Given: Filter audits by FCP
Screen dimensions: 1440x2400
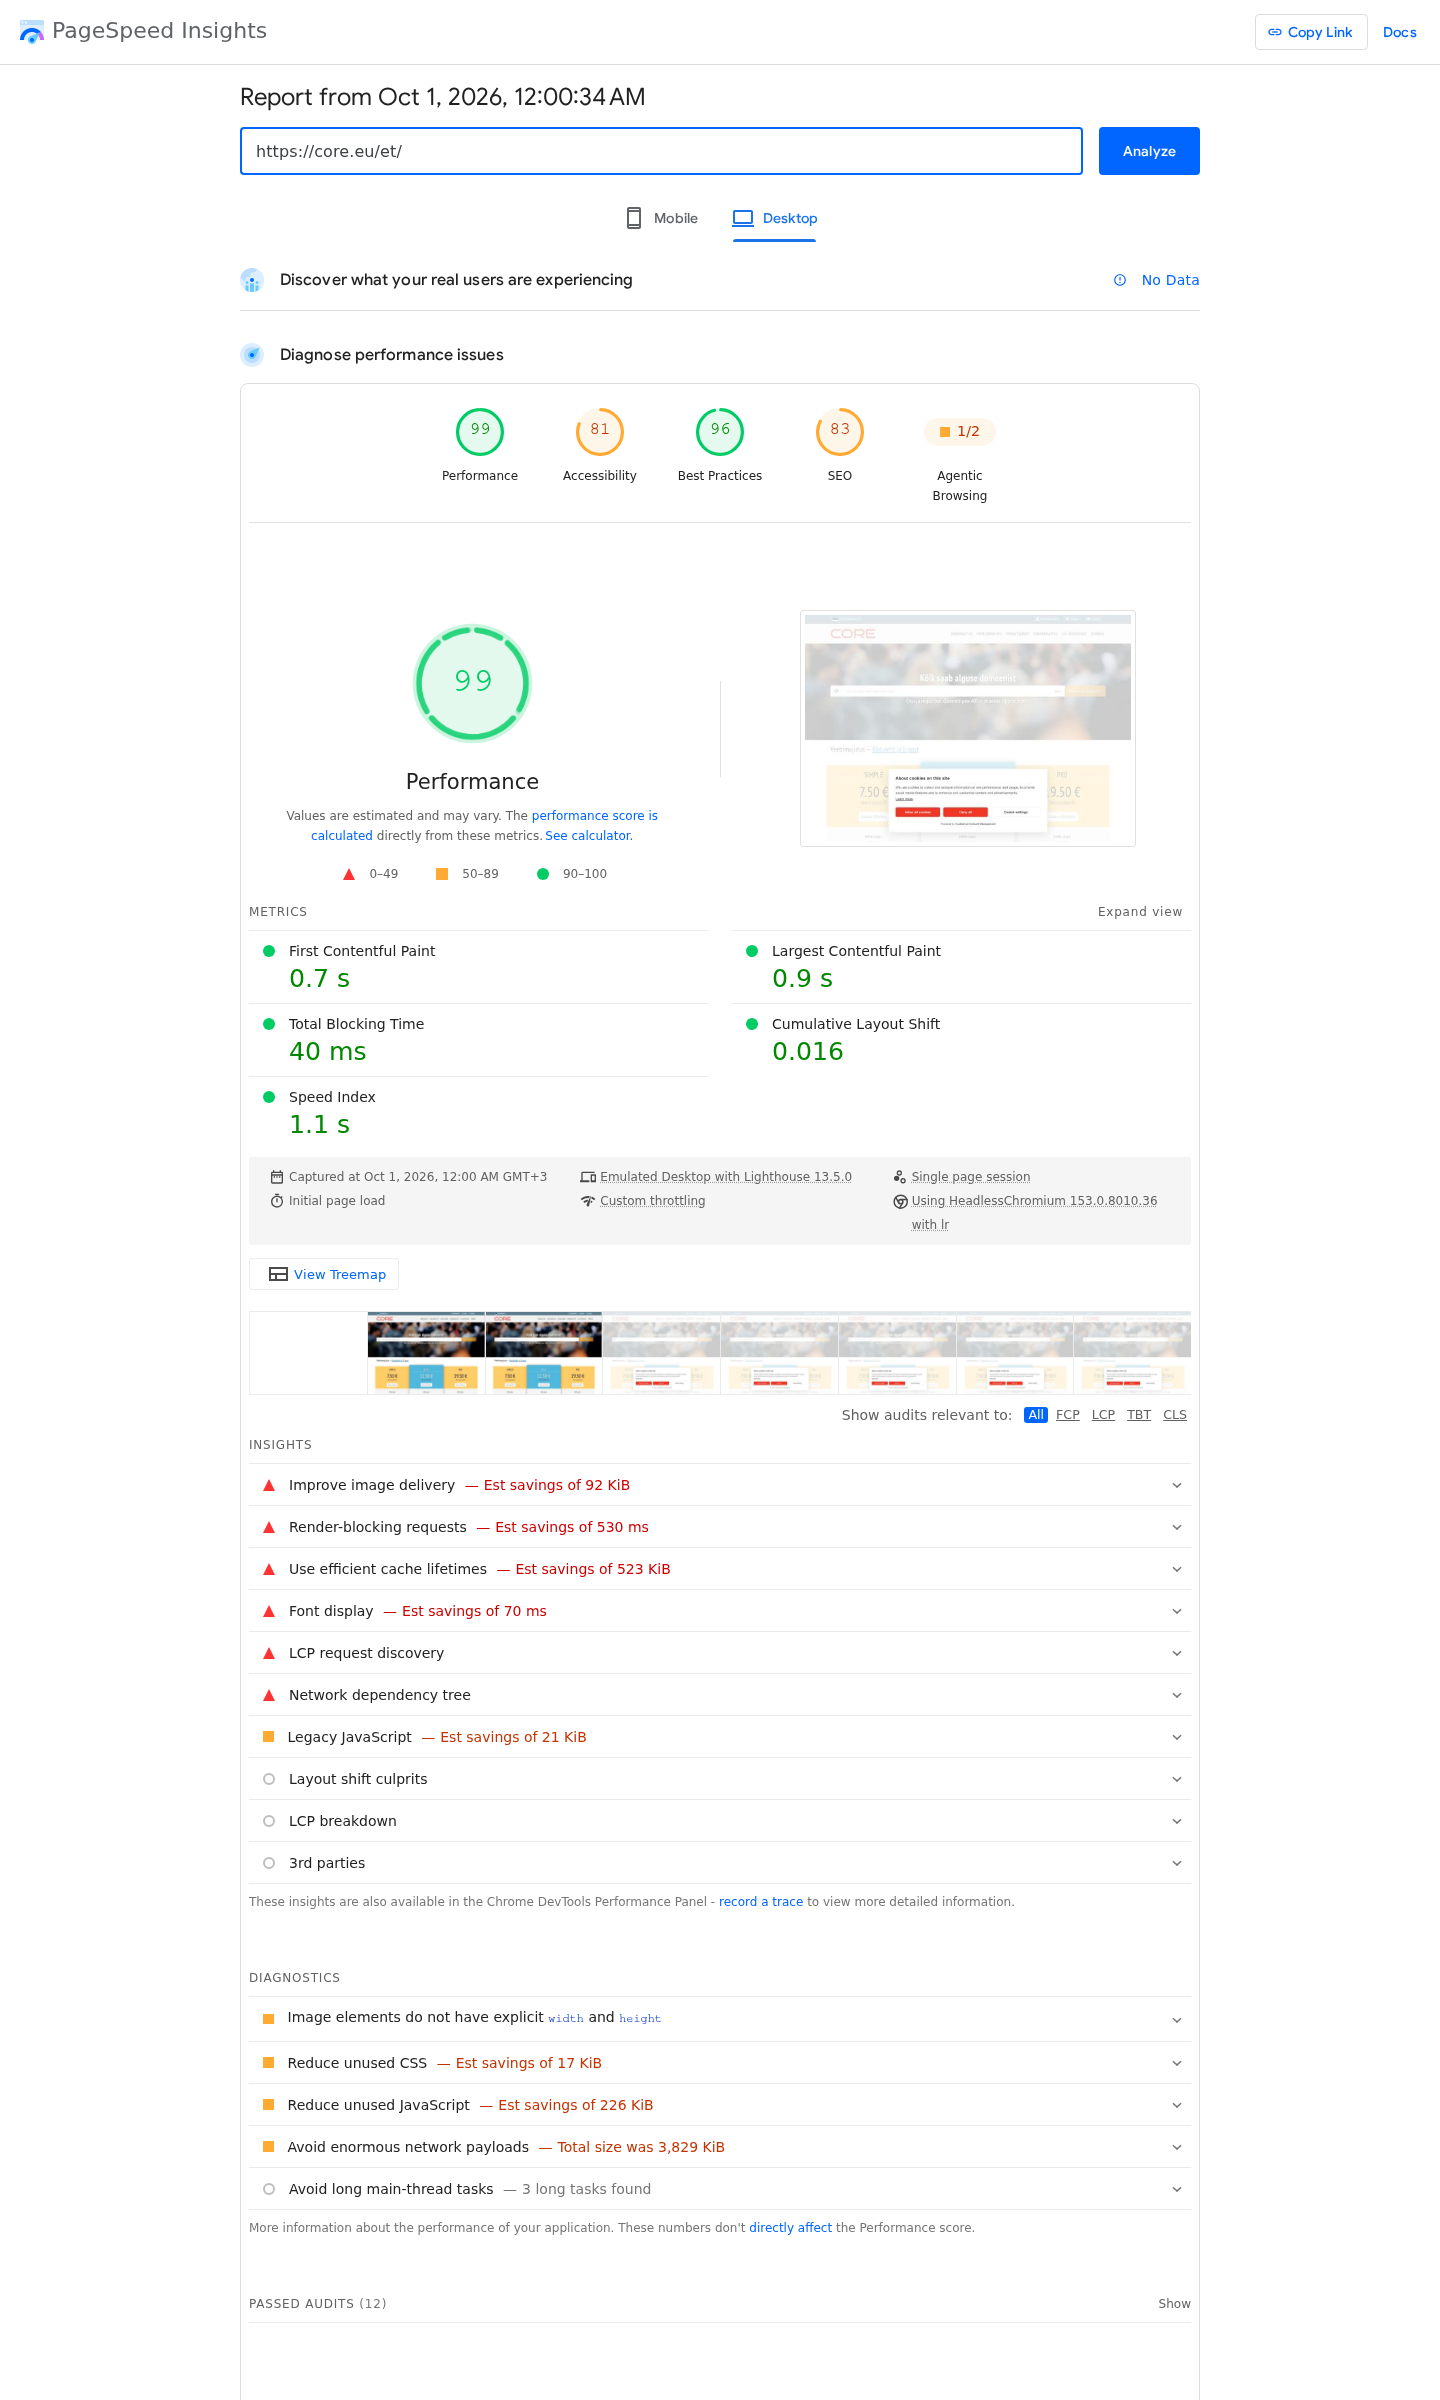Looking at the screenshot, I should (x=1068, y=1415).
